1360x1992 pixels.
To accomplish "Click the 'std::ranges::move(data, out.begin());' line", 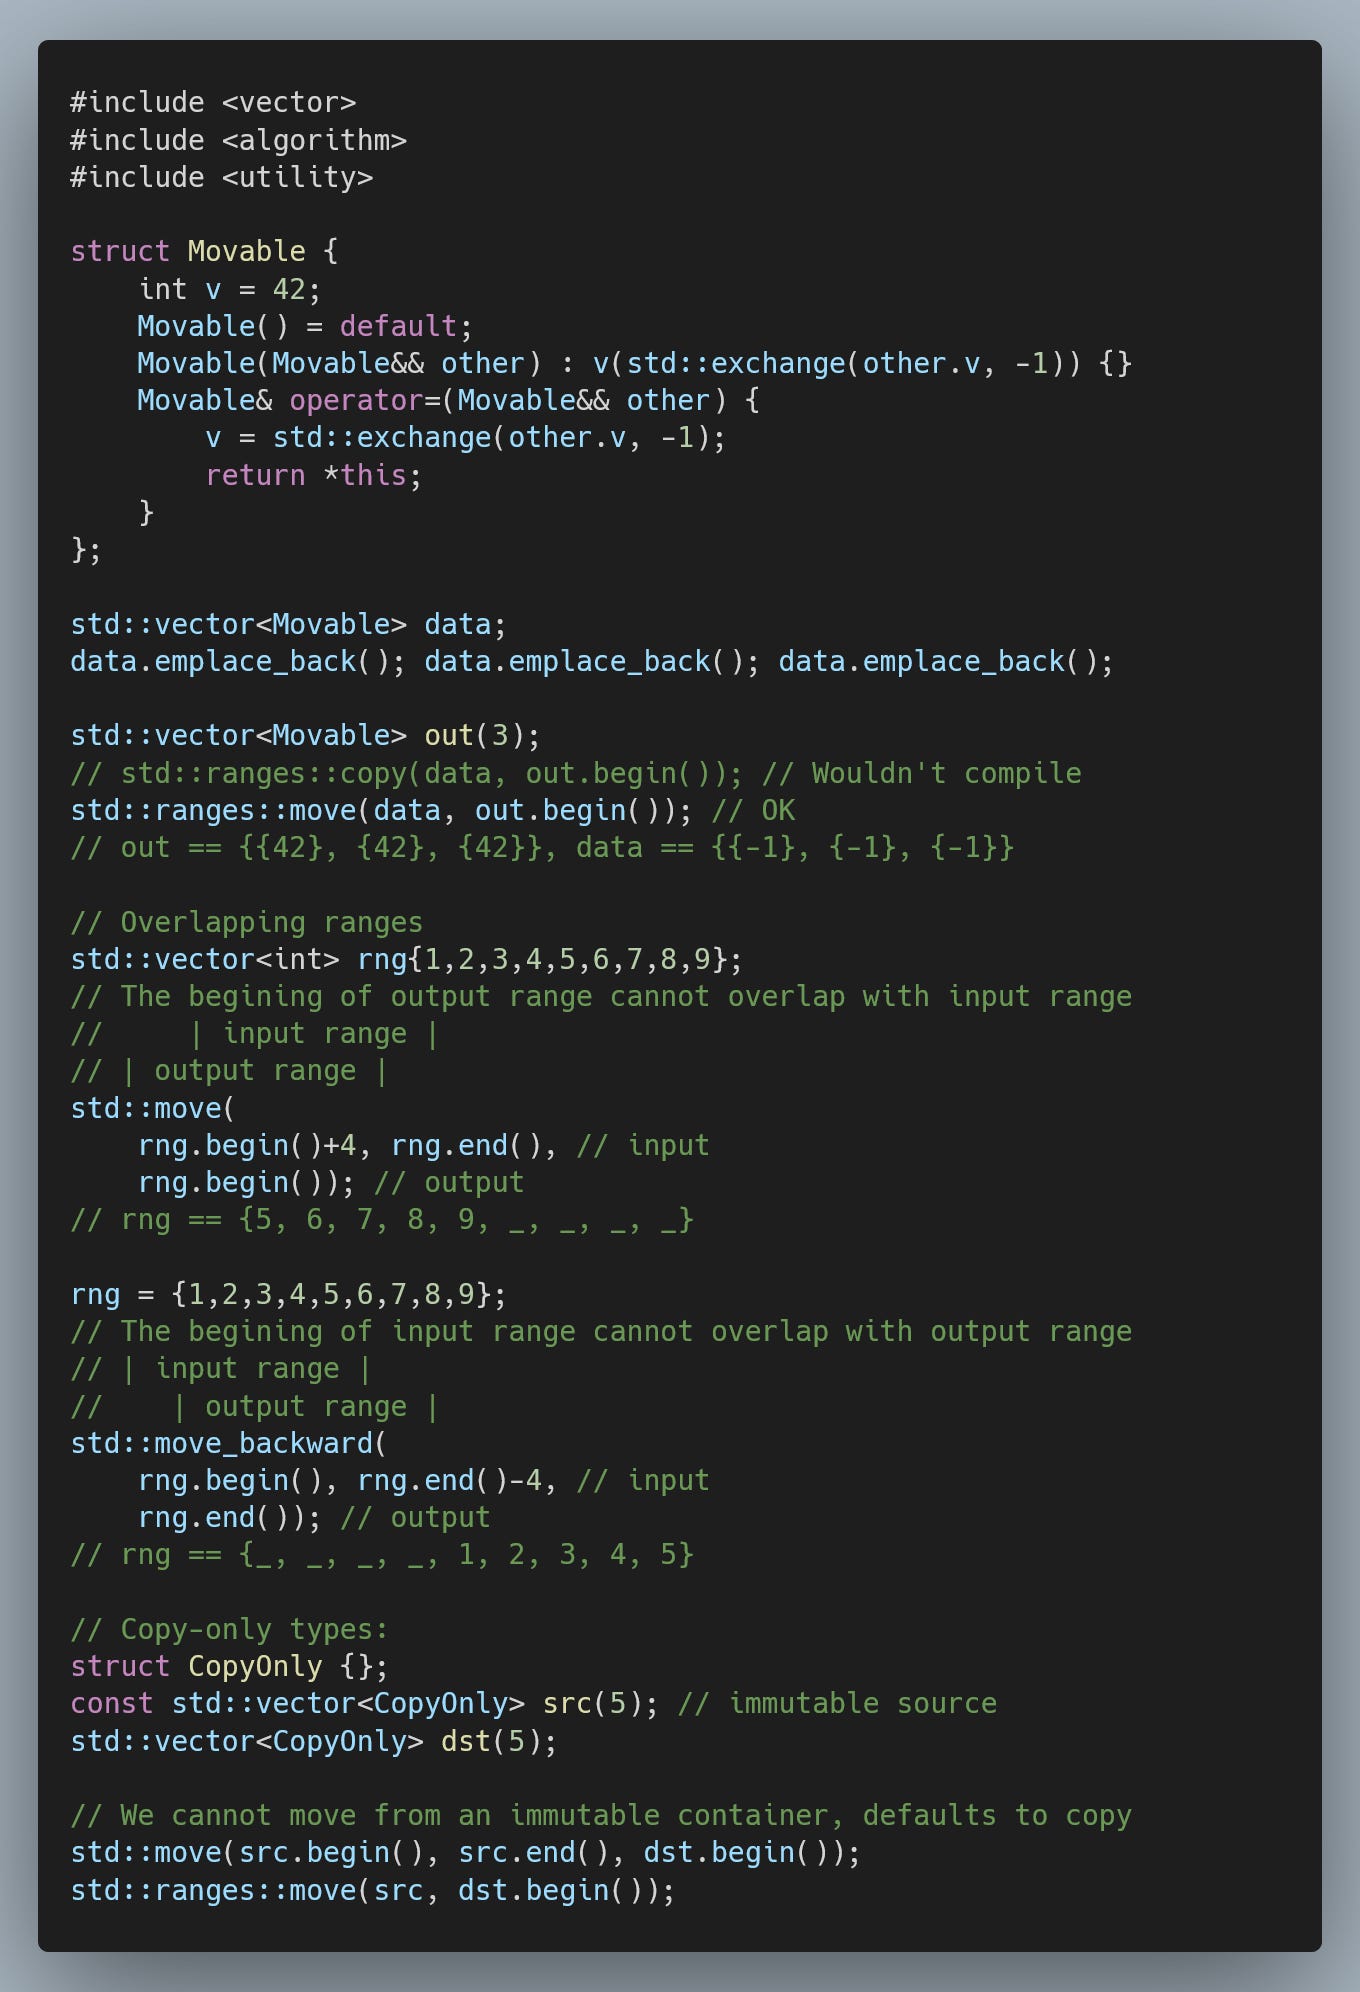I will click(x=432, y=810).
